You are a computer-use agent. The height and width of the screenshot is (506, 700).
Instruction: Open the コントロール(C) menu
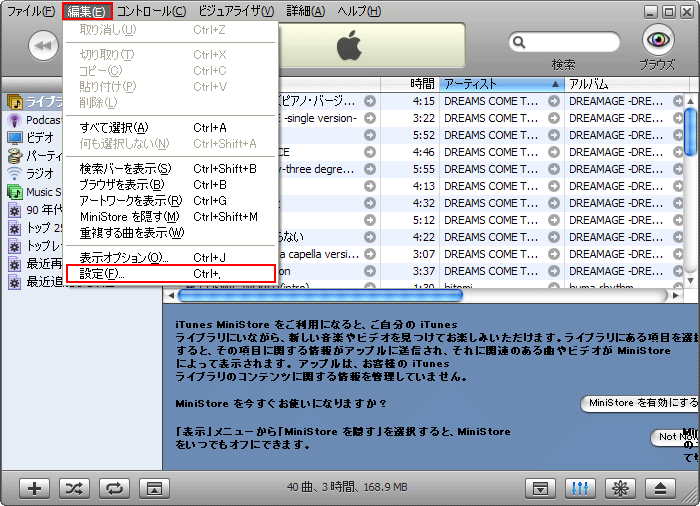[151, 11]
